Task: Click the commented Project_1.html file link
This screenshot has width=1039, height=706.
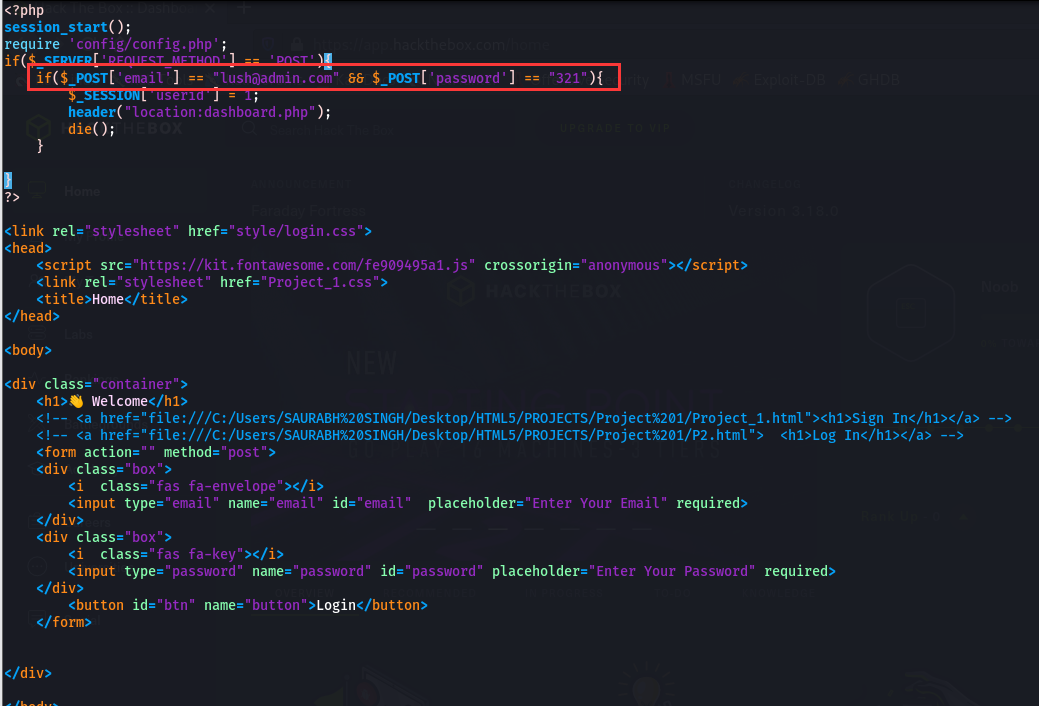Action: [476, 418]
